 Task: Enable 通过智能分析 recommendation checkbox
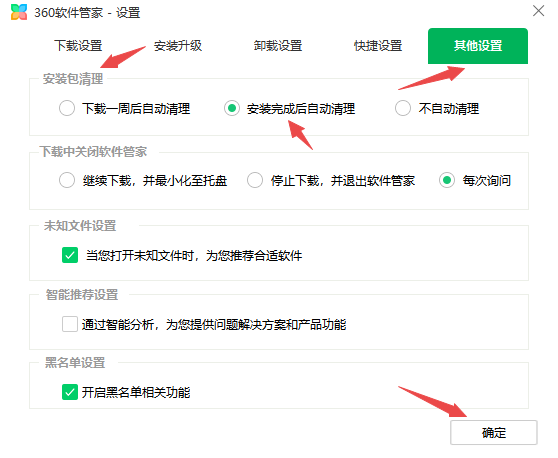(x=70, y=324)
